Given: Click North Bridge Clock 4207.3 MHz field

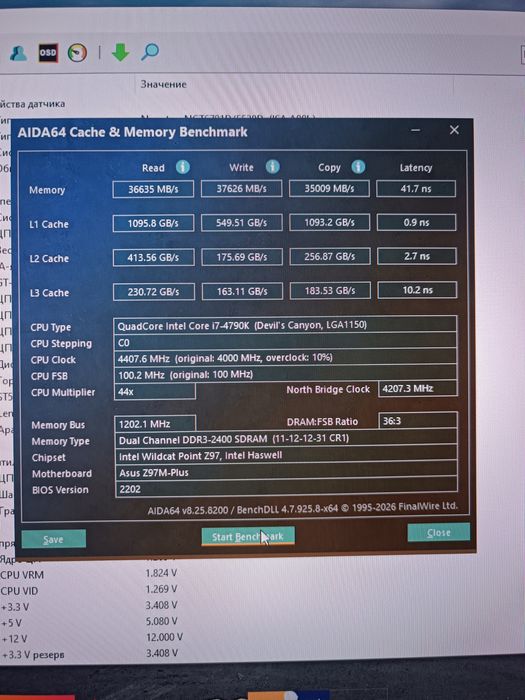Looking at the screenshot, I should click(x=418, y=388).
